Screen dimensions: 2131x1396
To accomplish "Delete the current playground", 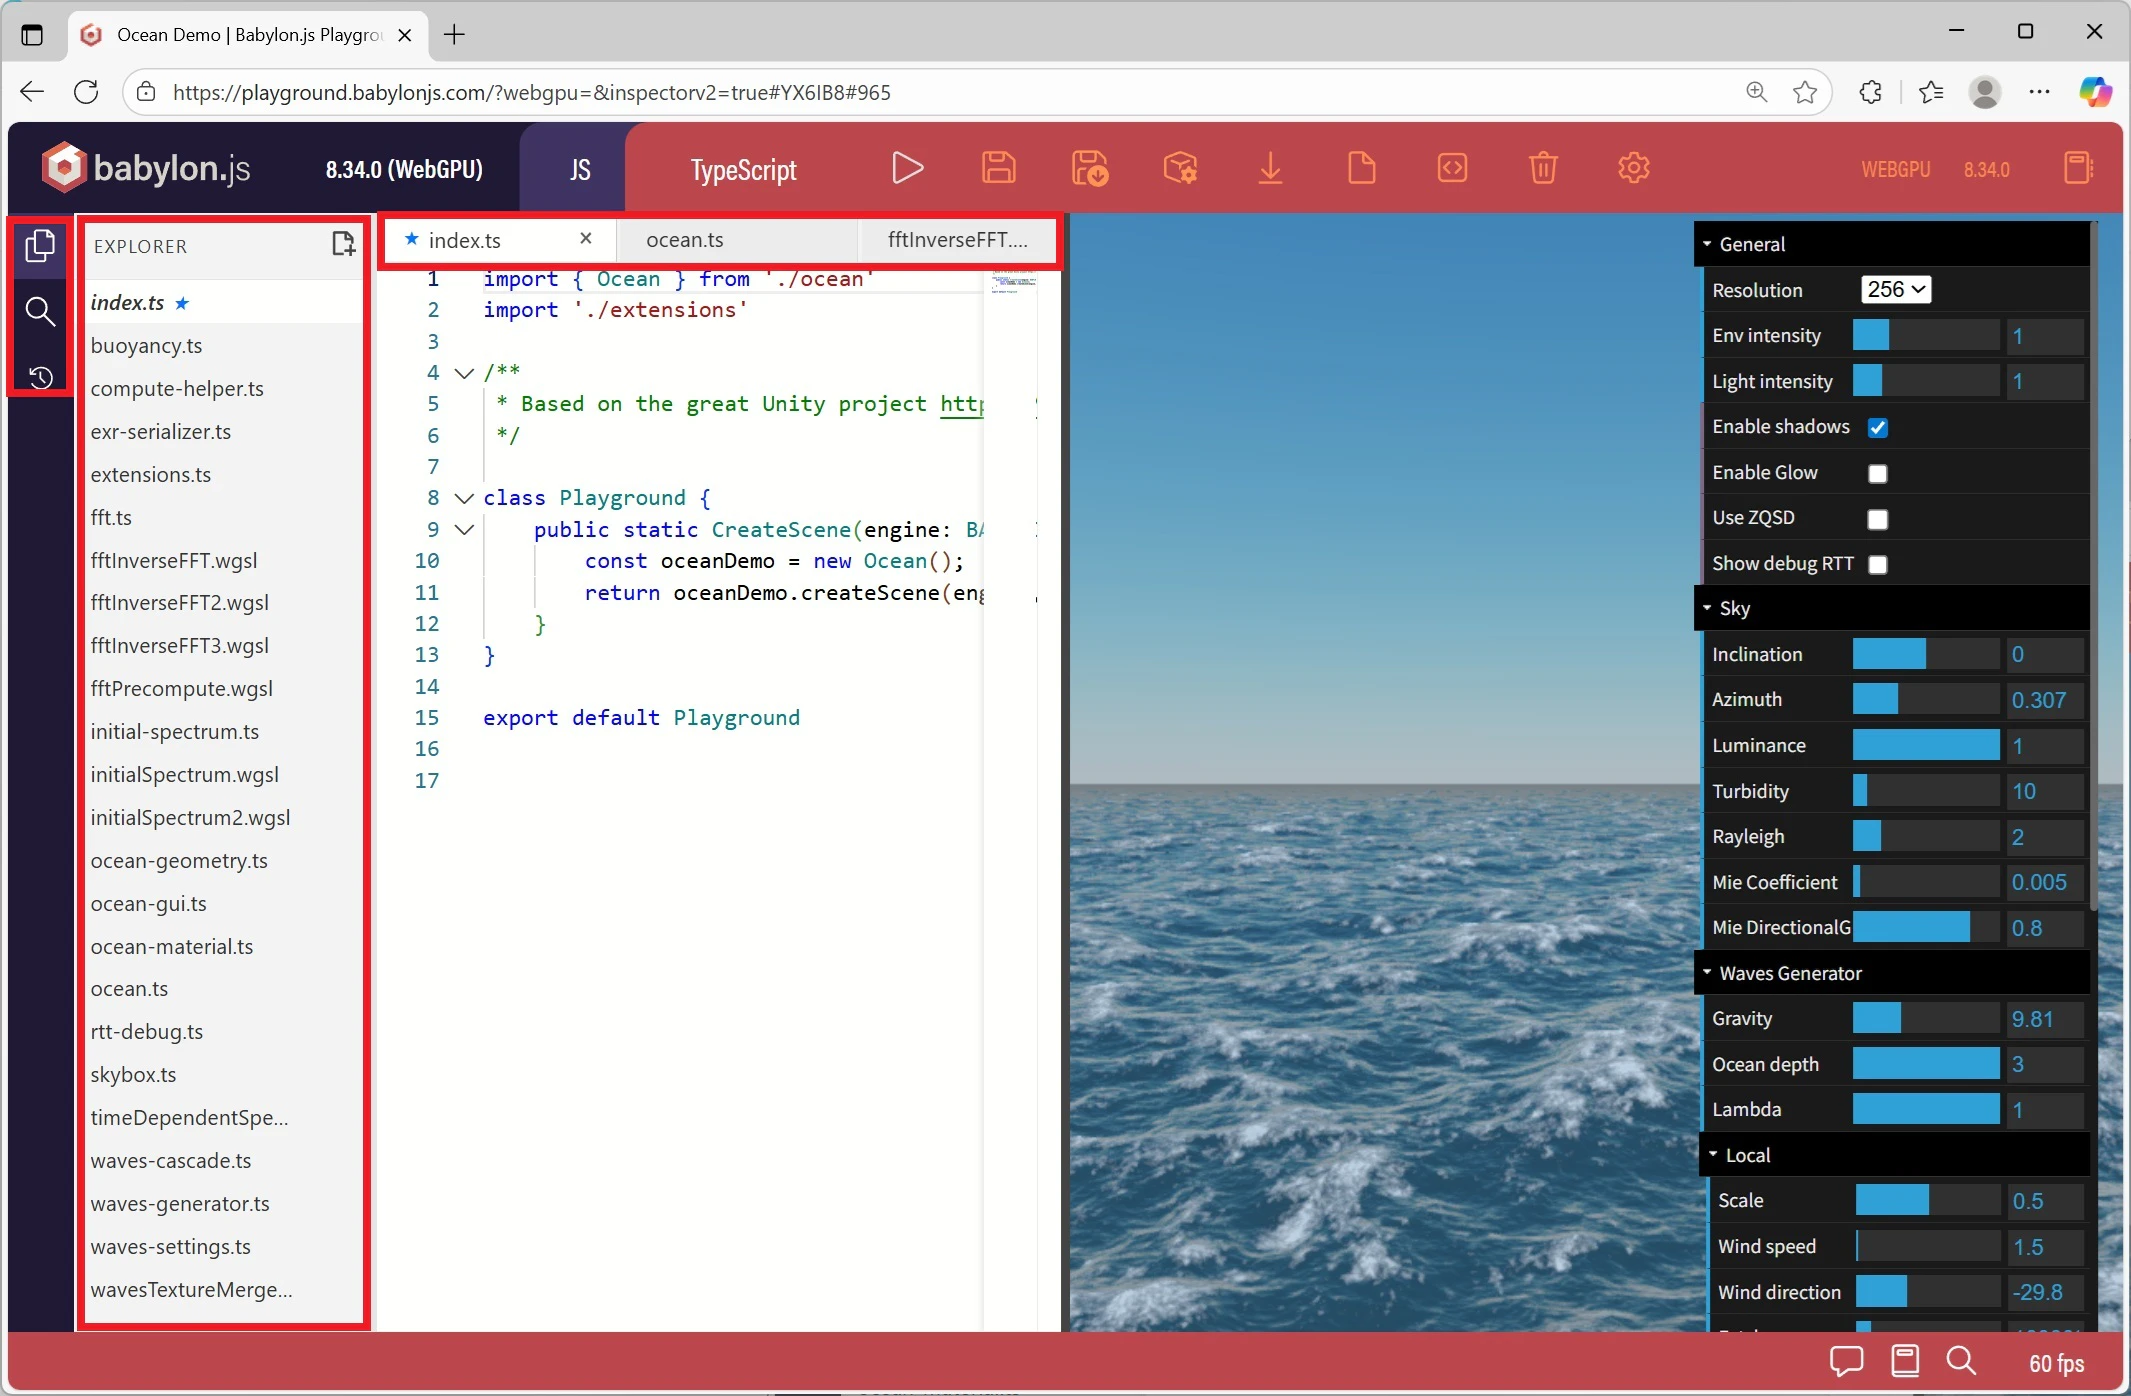I will tap(1543, 167).
